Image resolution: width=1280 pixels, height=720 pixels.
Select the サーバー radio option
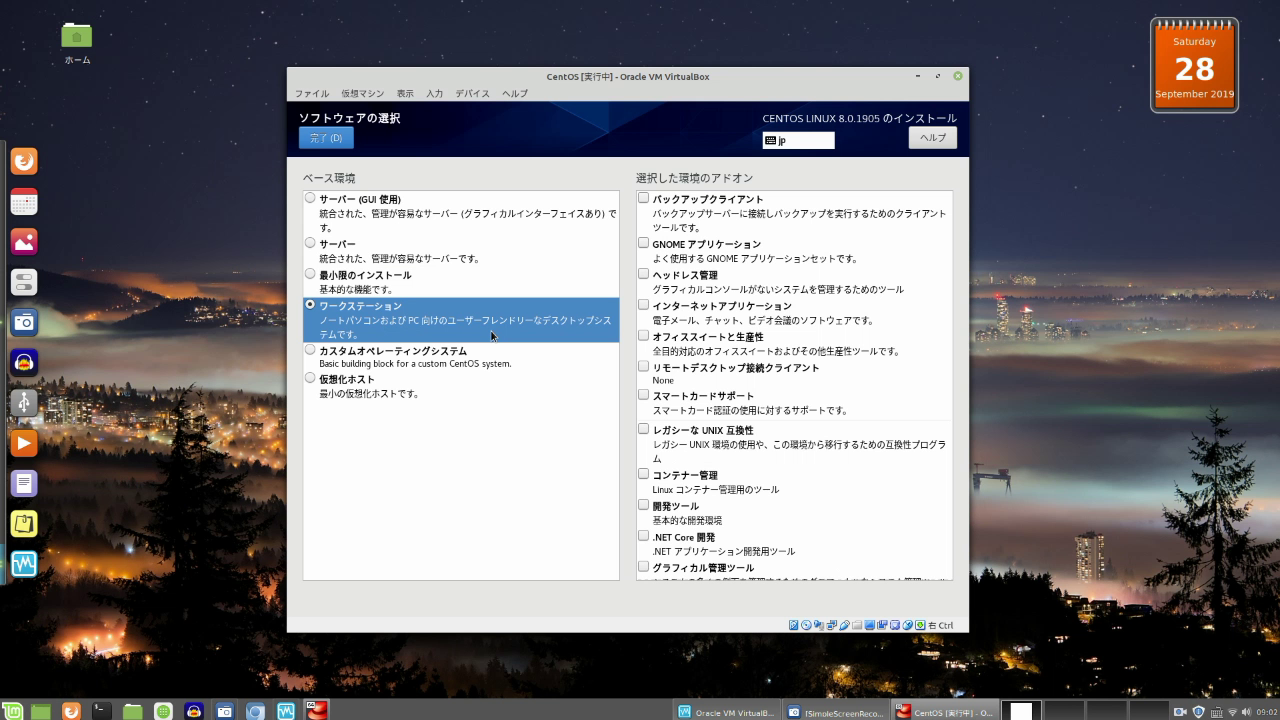tap(310, 243)
